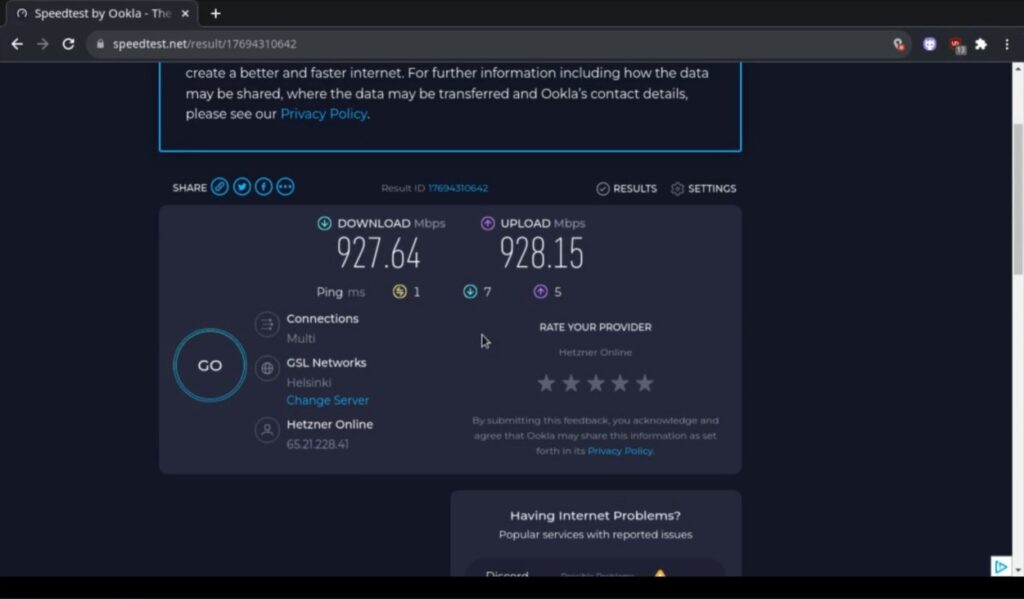Screen dimensions: 1024x599
Task: Click the download ping icon beside 7
Action: 470,291
